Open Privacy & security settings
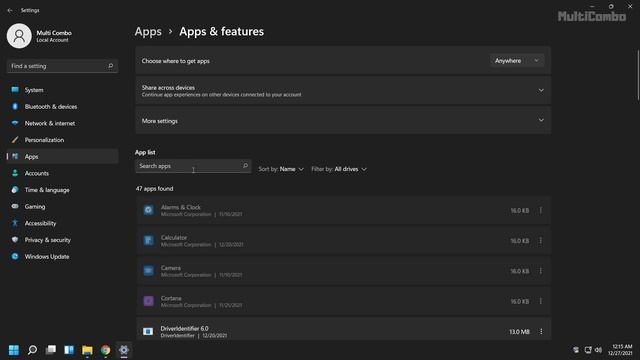The height and width of the screenshot is (360, 640). coord(62,240)
